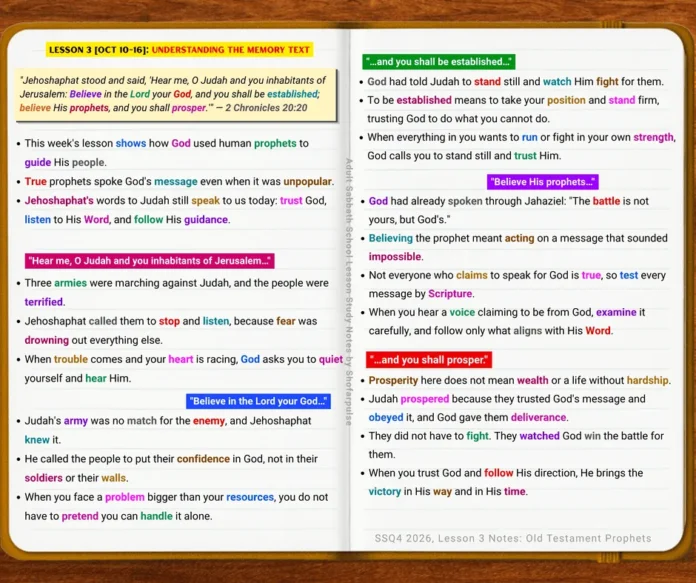Click the pink 'Hear me, O Judah' heading
Screen dimensions: 696x583
tap(150, 261)
